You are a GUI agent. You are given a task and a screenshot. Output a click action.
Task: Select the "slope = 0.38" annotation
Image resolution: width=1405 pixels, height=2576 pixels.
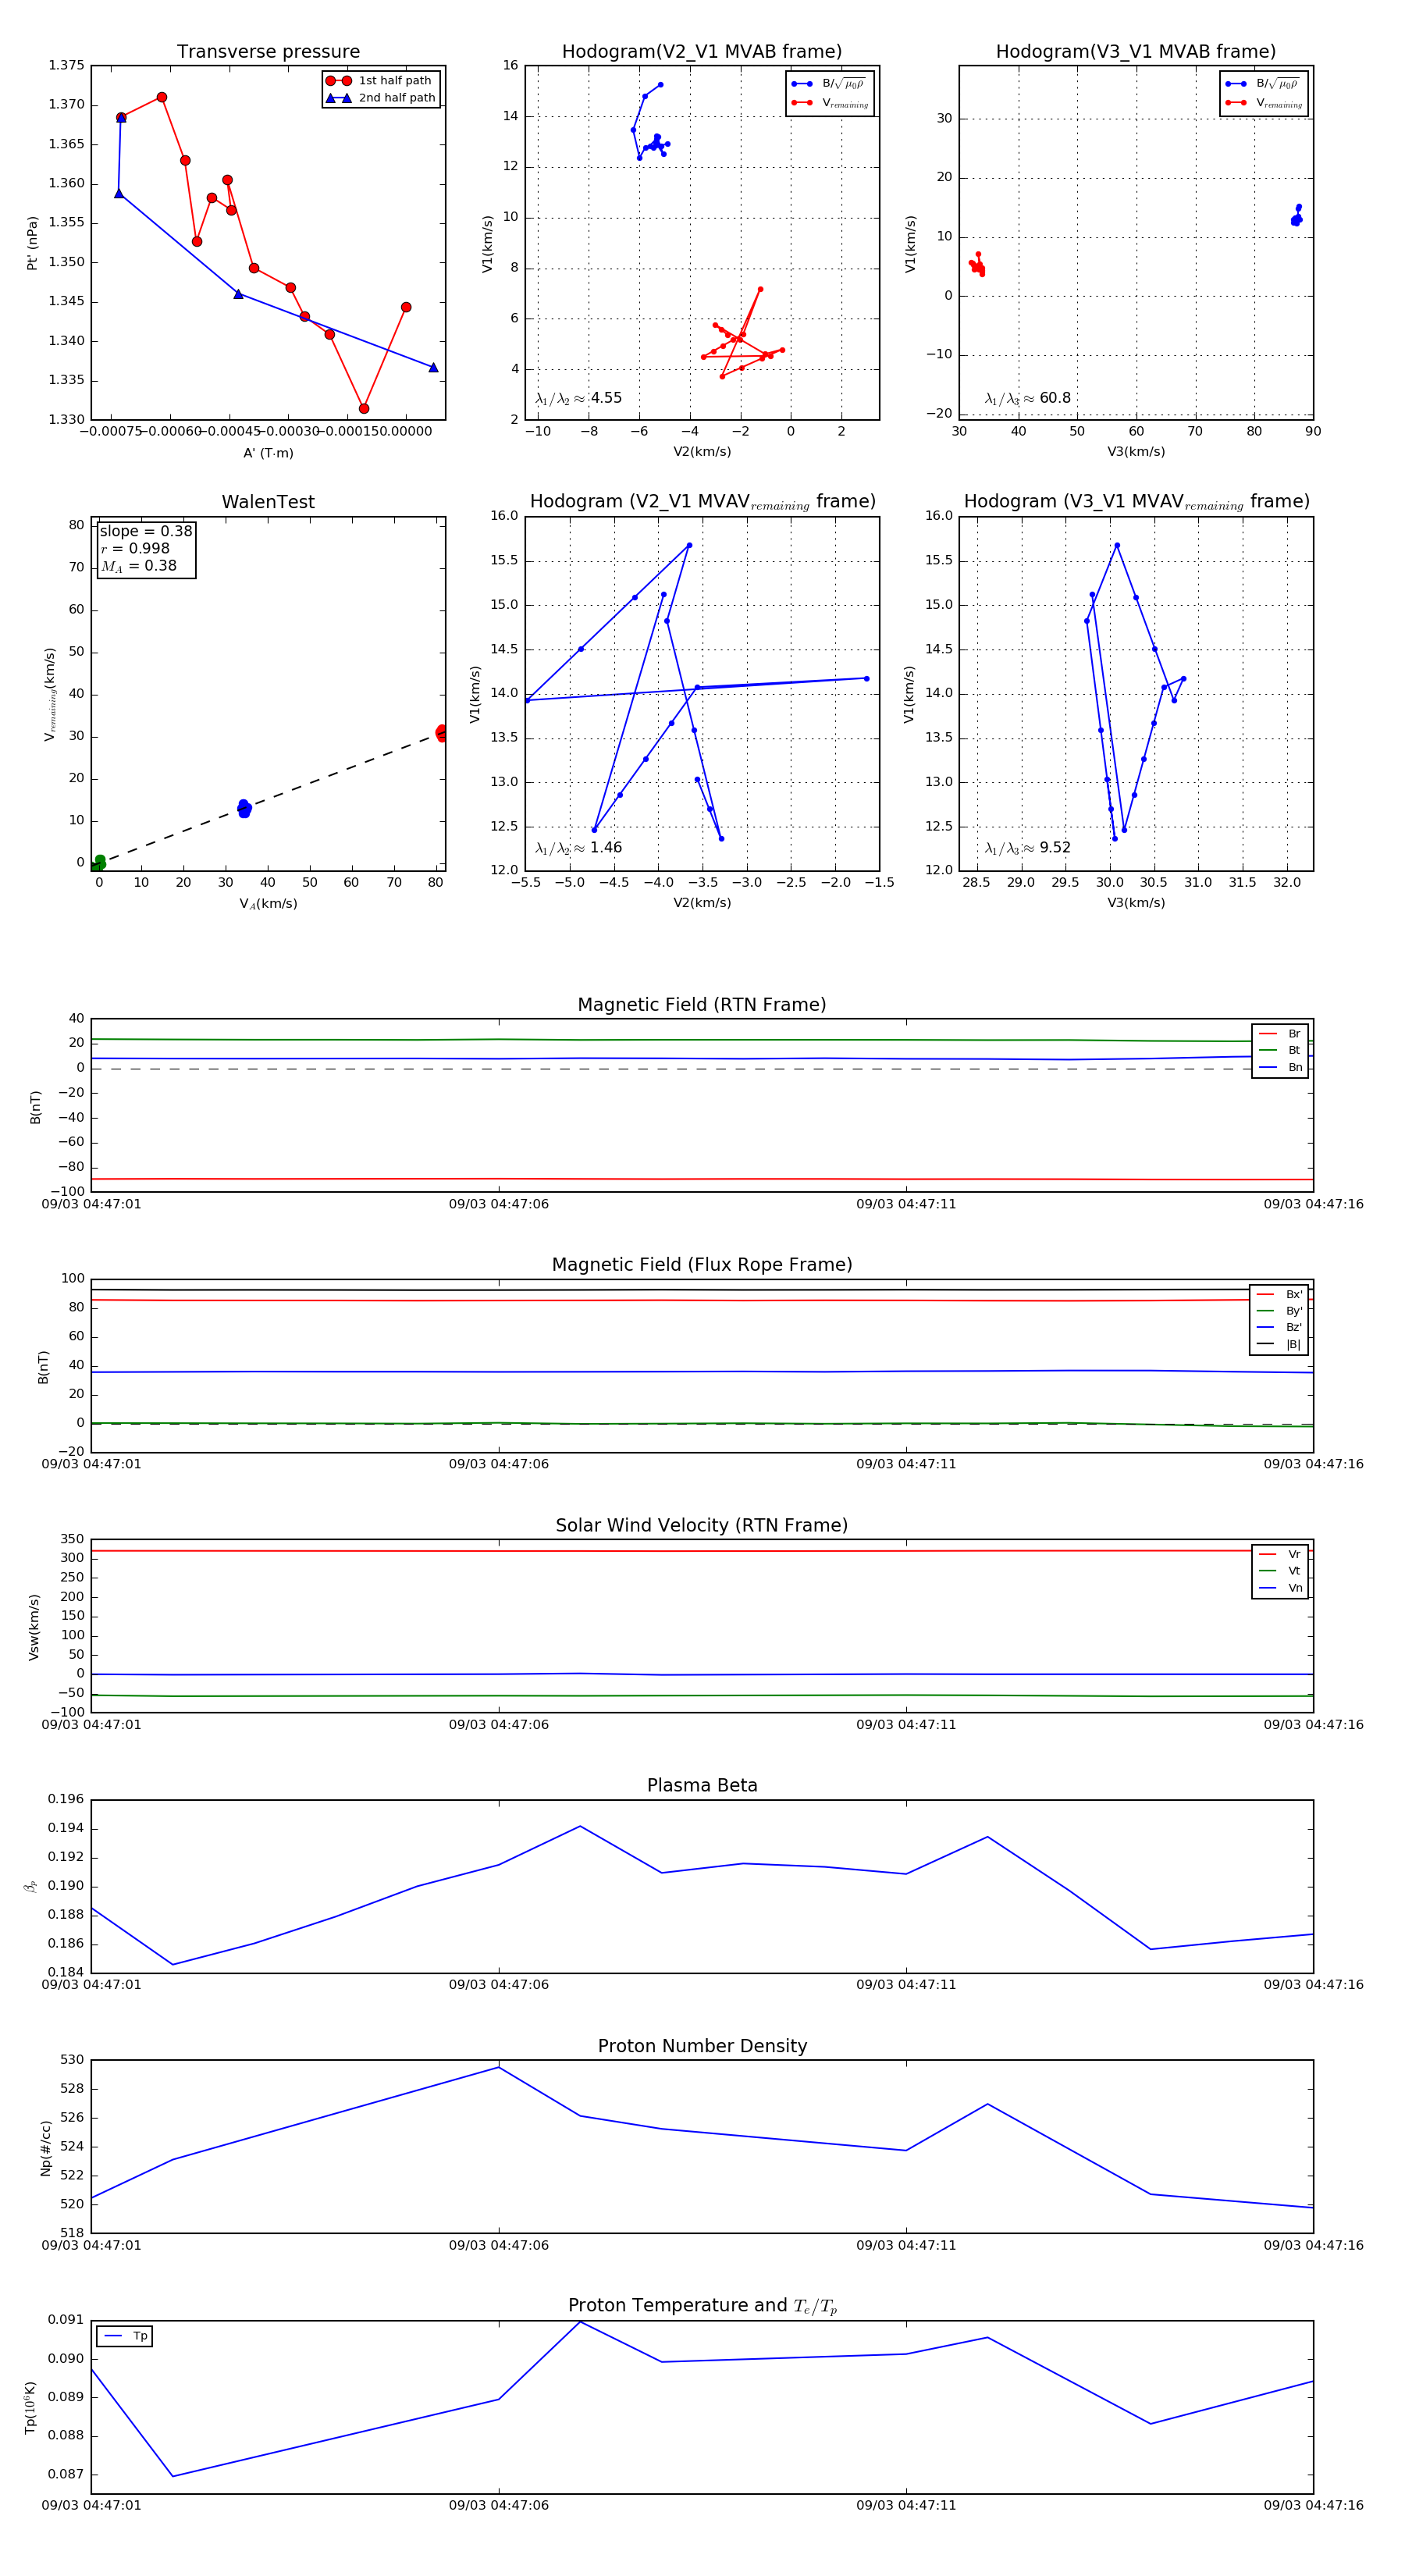(x=146, y=531)
